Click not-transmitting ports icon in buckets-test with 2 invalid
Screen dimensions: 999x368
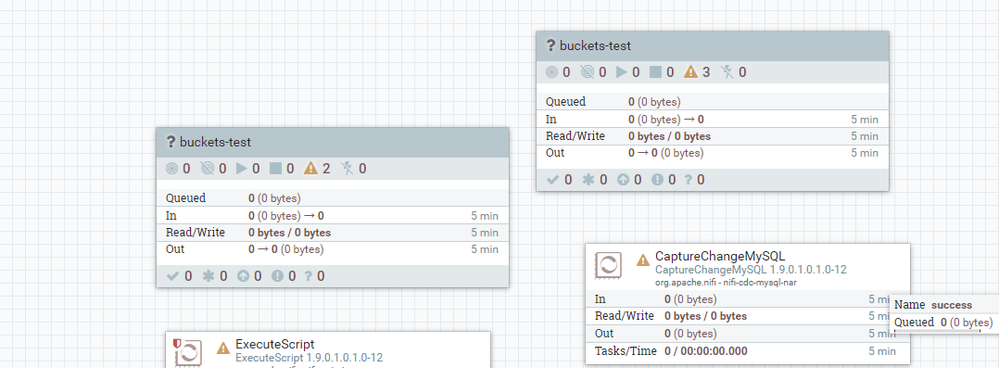(x=208, y=169)
